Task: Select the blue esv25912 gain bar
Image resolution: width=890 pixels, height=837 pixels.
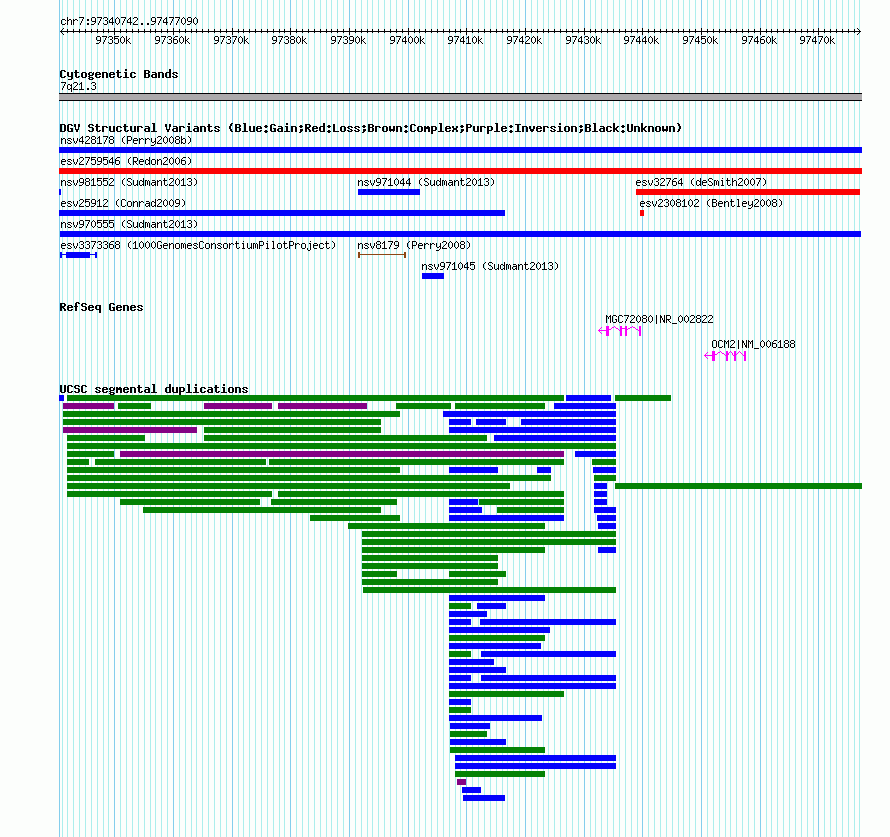Action: tap(282, 213)
